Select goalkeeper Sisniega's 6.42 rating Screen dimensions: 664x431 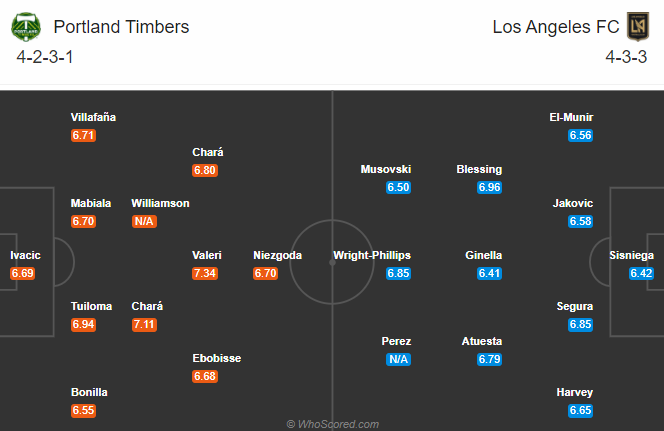[x=641, y=274]
